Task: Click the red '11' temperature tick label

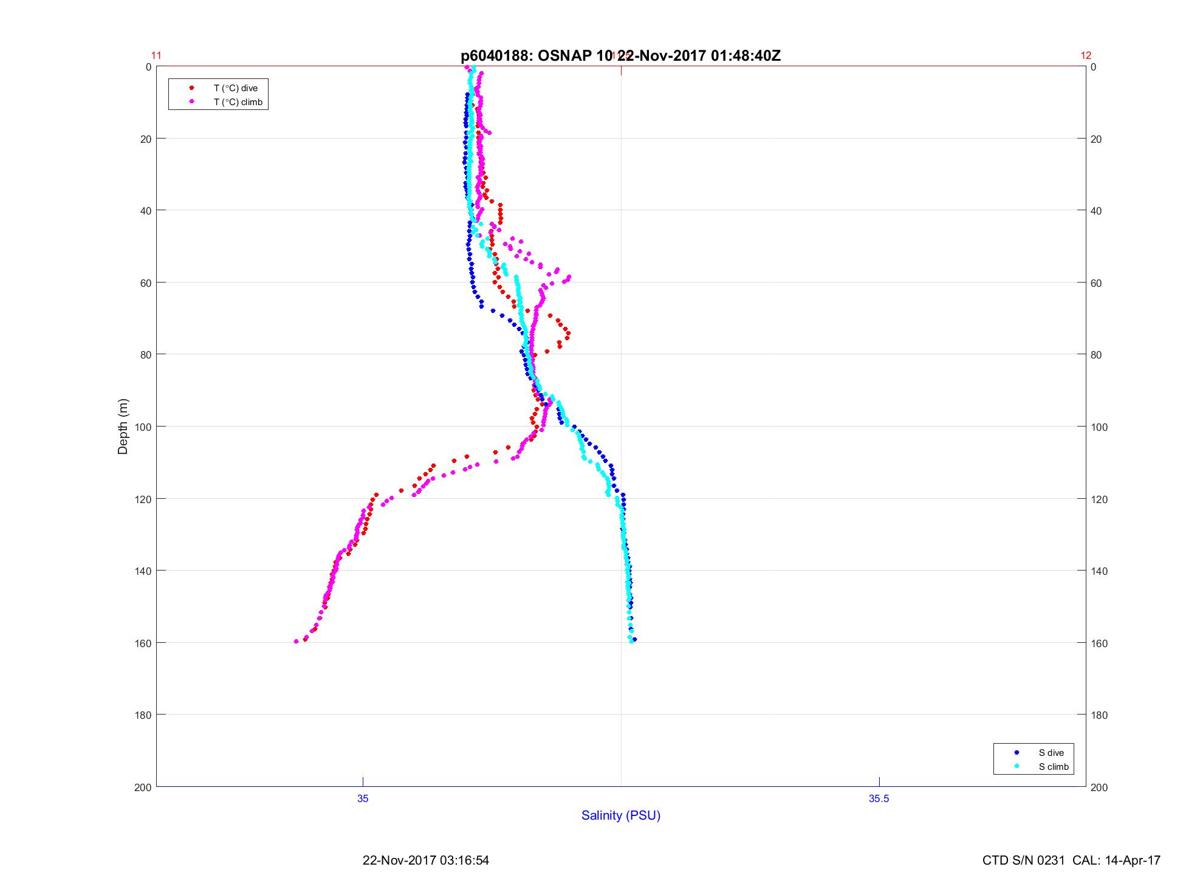Action: pyautogui.click(x=156, y=56)
